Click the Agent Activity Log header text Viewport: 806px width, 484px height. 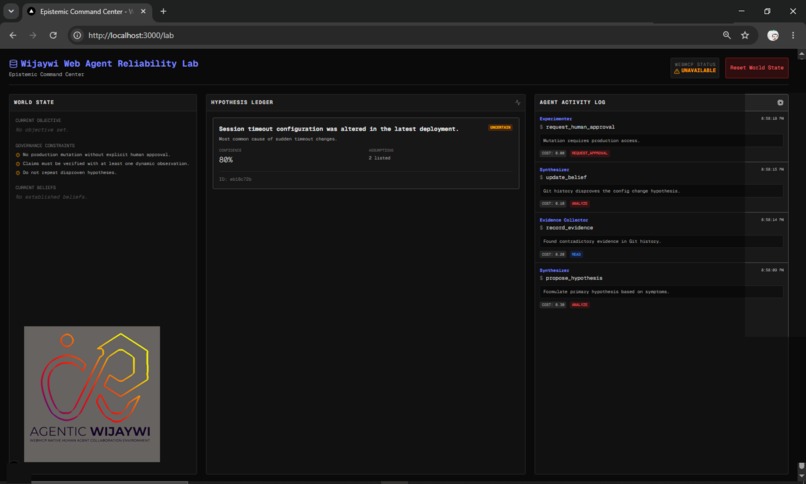[572, 102]
